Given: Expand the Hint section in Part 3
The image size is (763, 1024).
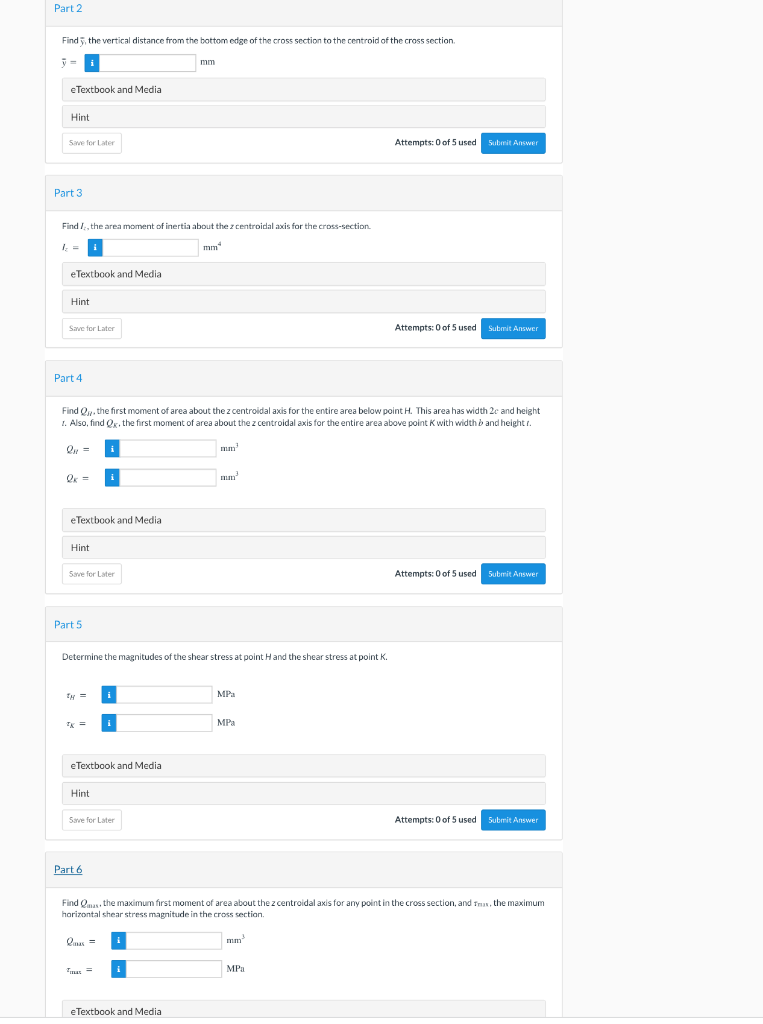Looking at the screenshot, I should tap(304, 302).
